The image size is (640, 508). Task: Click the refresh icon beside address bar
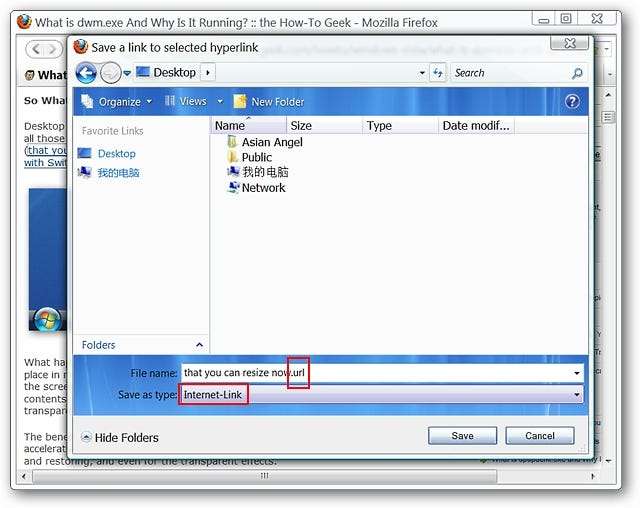438,73
